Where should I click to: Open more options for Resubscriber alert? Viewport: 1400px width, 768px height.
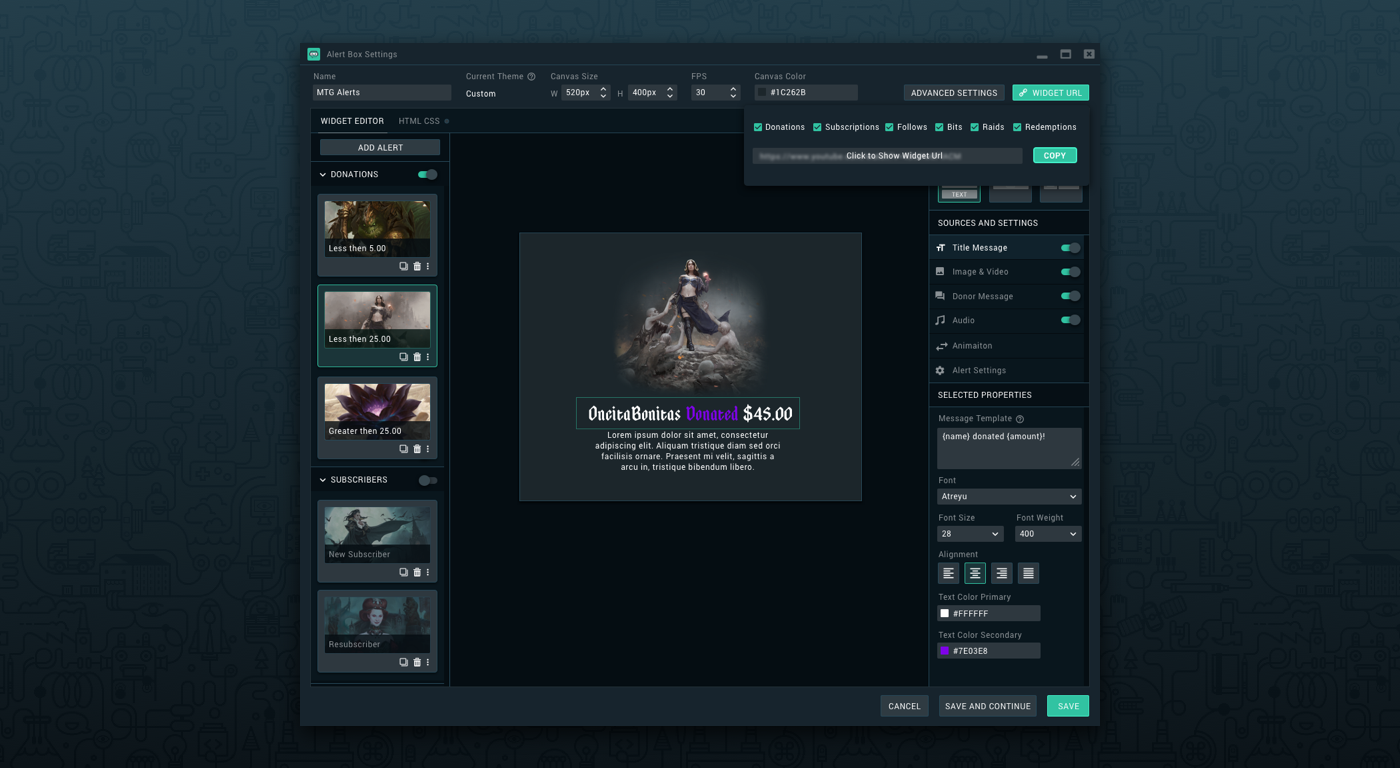pos(428,662)
